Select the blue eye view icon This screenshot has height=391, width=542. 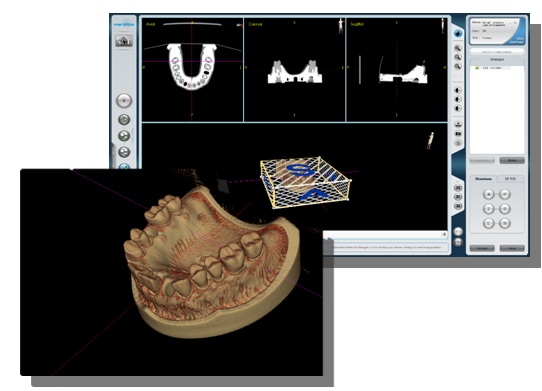coord(458,34)
